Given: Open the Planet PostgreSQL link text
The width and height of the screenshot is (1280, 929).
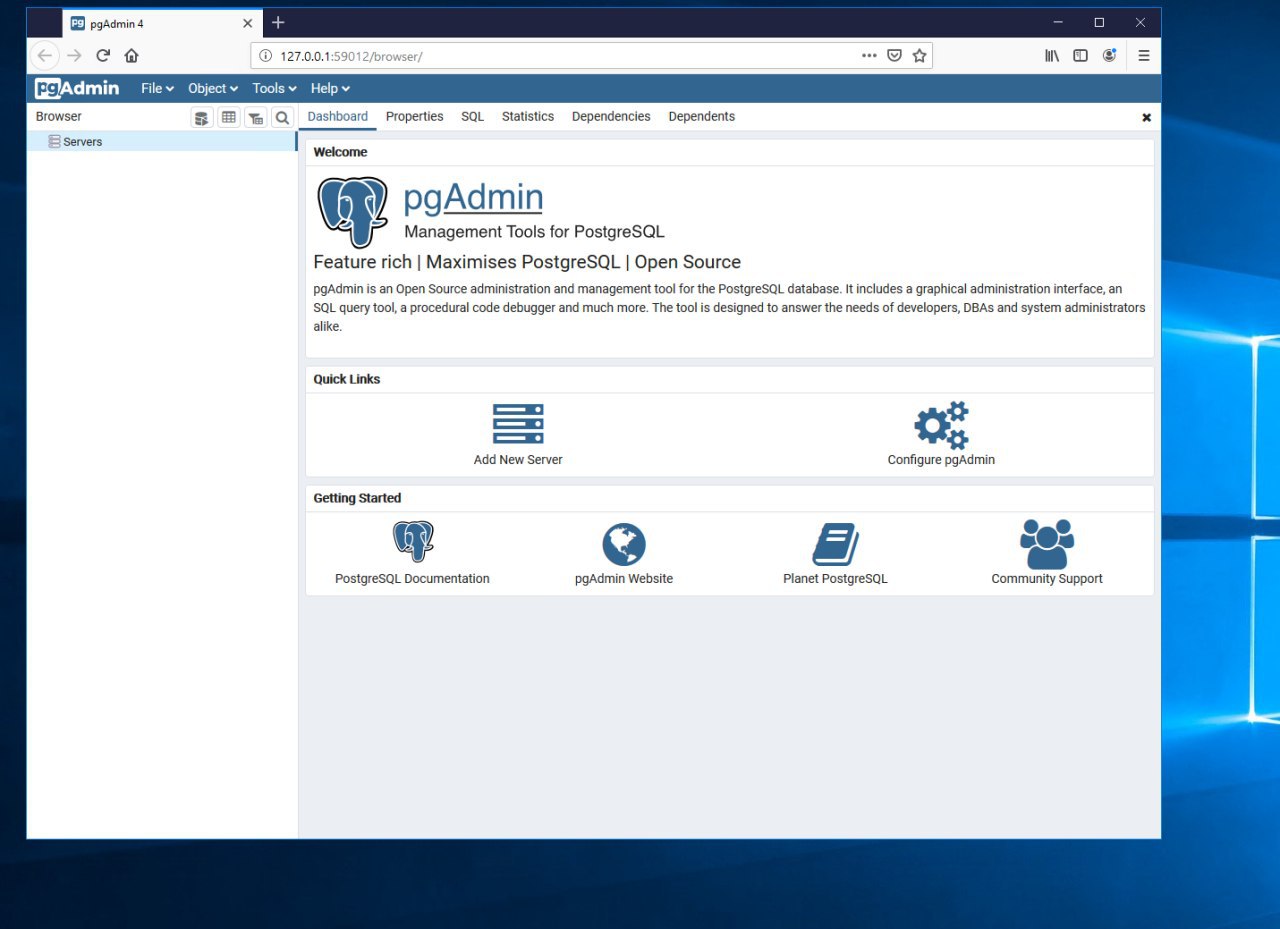Looking at the screenshot, I should pyautogui.click(x=835, y=579).
